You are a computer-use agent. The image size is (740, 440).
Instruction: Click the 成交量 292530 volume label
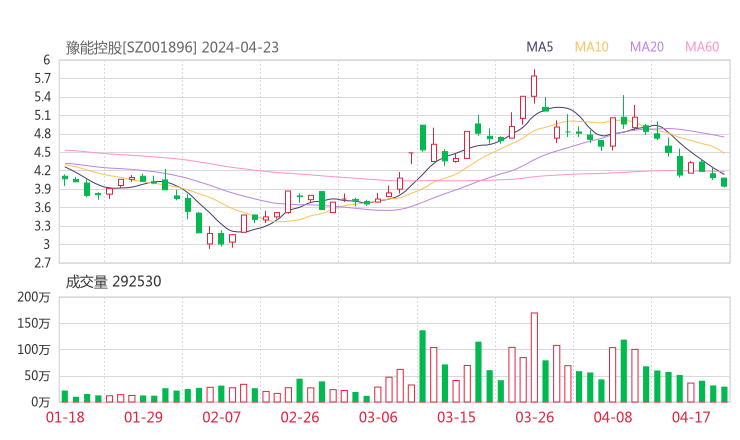coord(113,282)
